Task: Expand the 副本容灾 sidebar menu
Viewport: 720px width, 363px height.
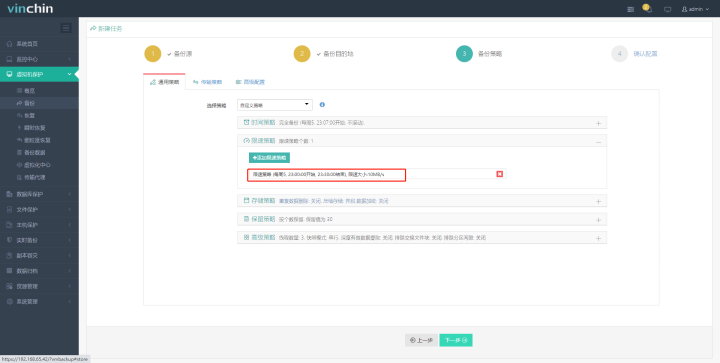Action: tap(39, 256)
